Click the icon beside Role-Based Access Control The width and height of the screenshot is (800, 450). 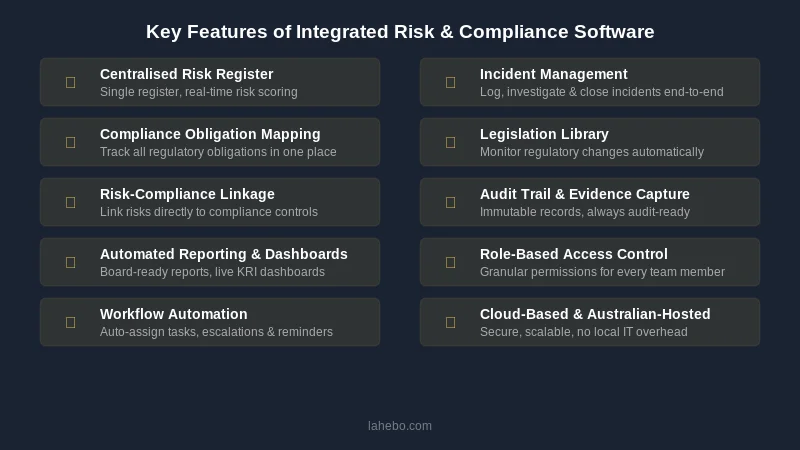pos(451,262)
